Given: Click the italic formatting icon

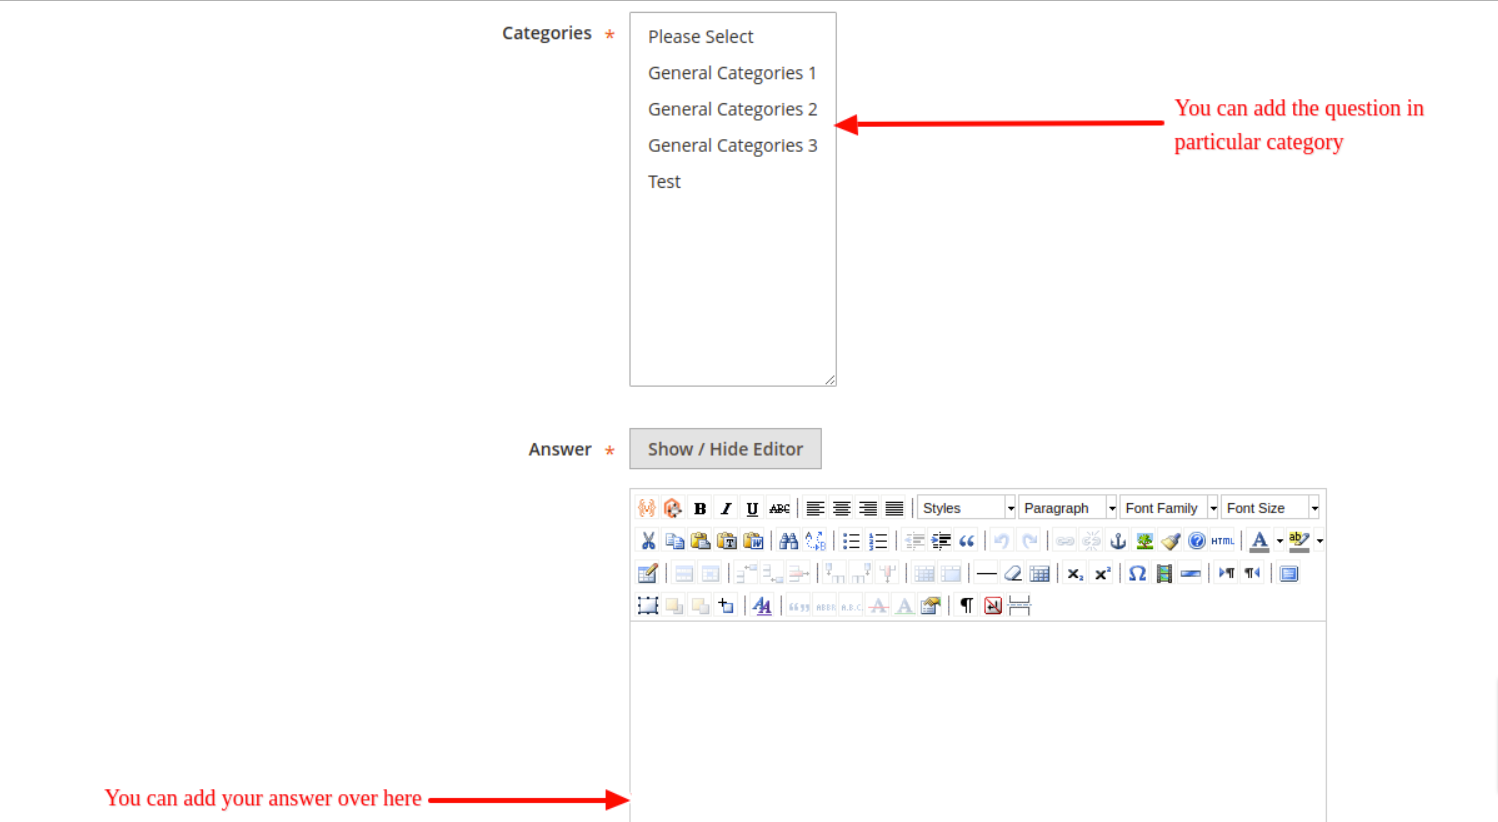Looking at the screenshot, I should pyautogui.click(x=726, y=508).
